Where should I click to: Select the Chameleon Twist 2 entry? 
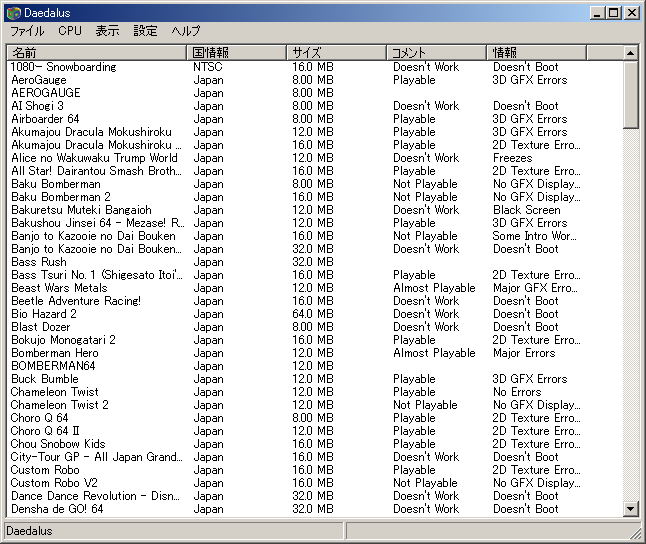coord(60,405)
